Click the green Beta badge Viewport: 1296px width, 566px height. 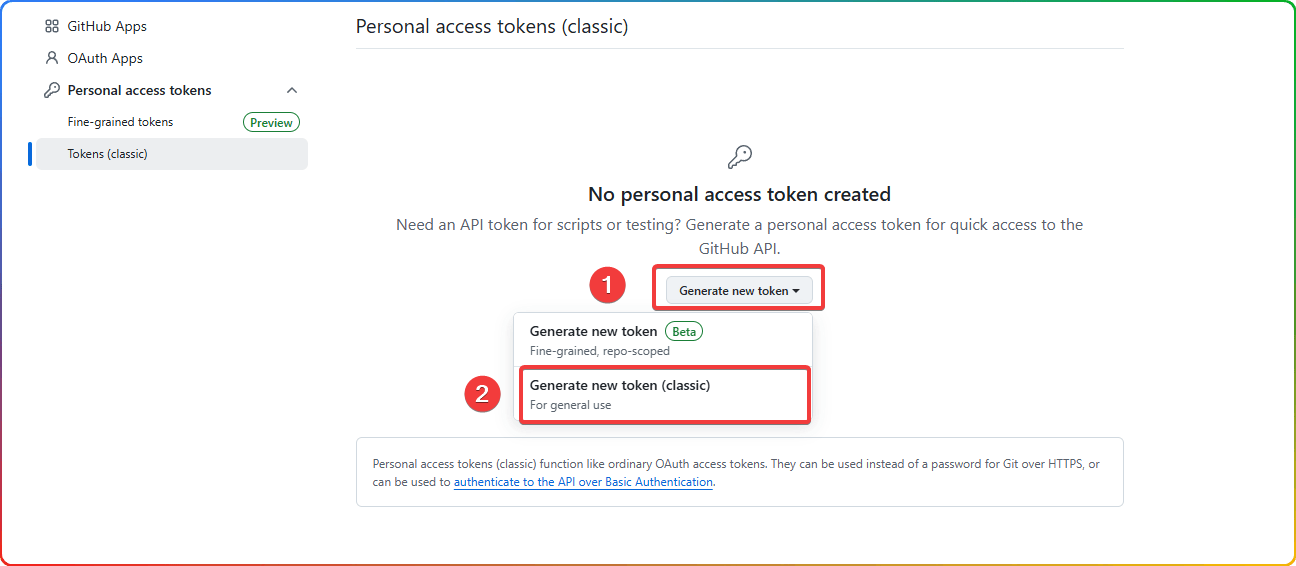click(x=684, y=331)
